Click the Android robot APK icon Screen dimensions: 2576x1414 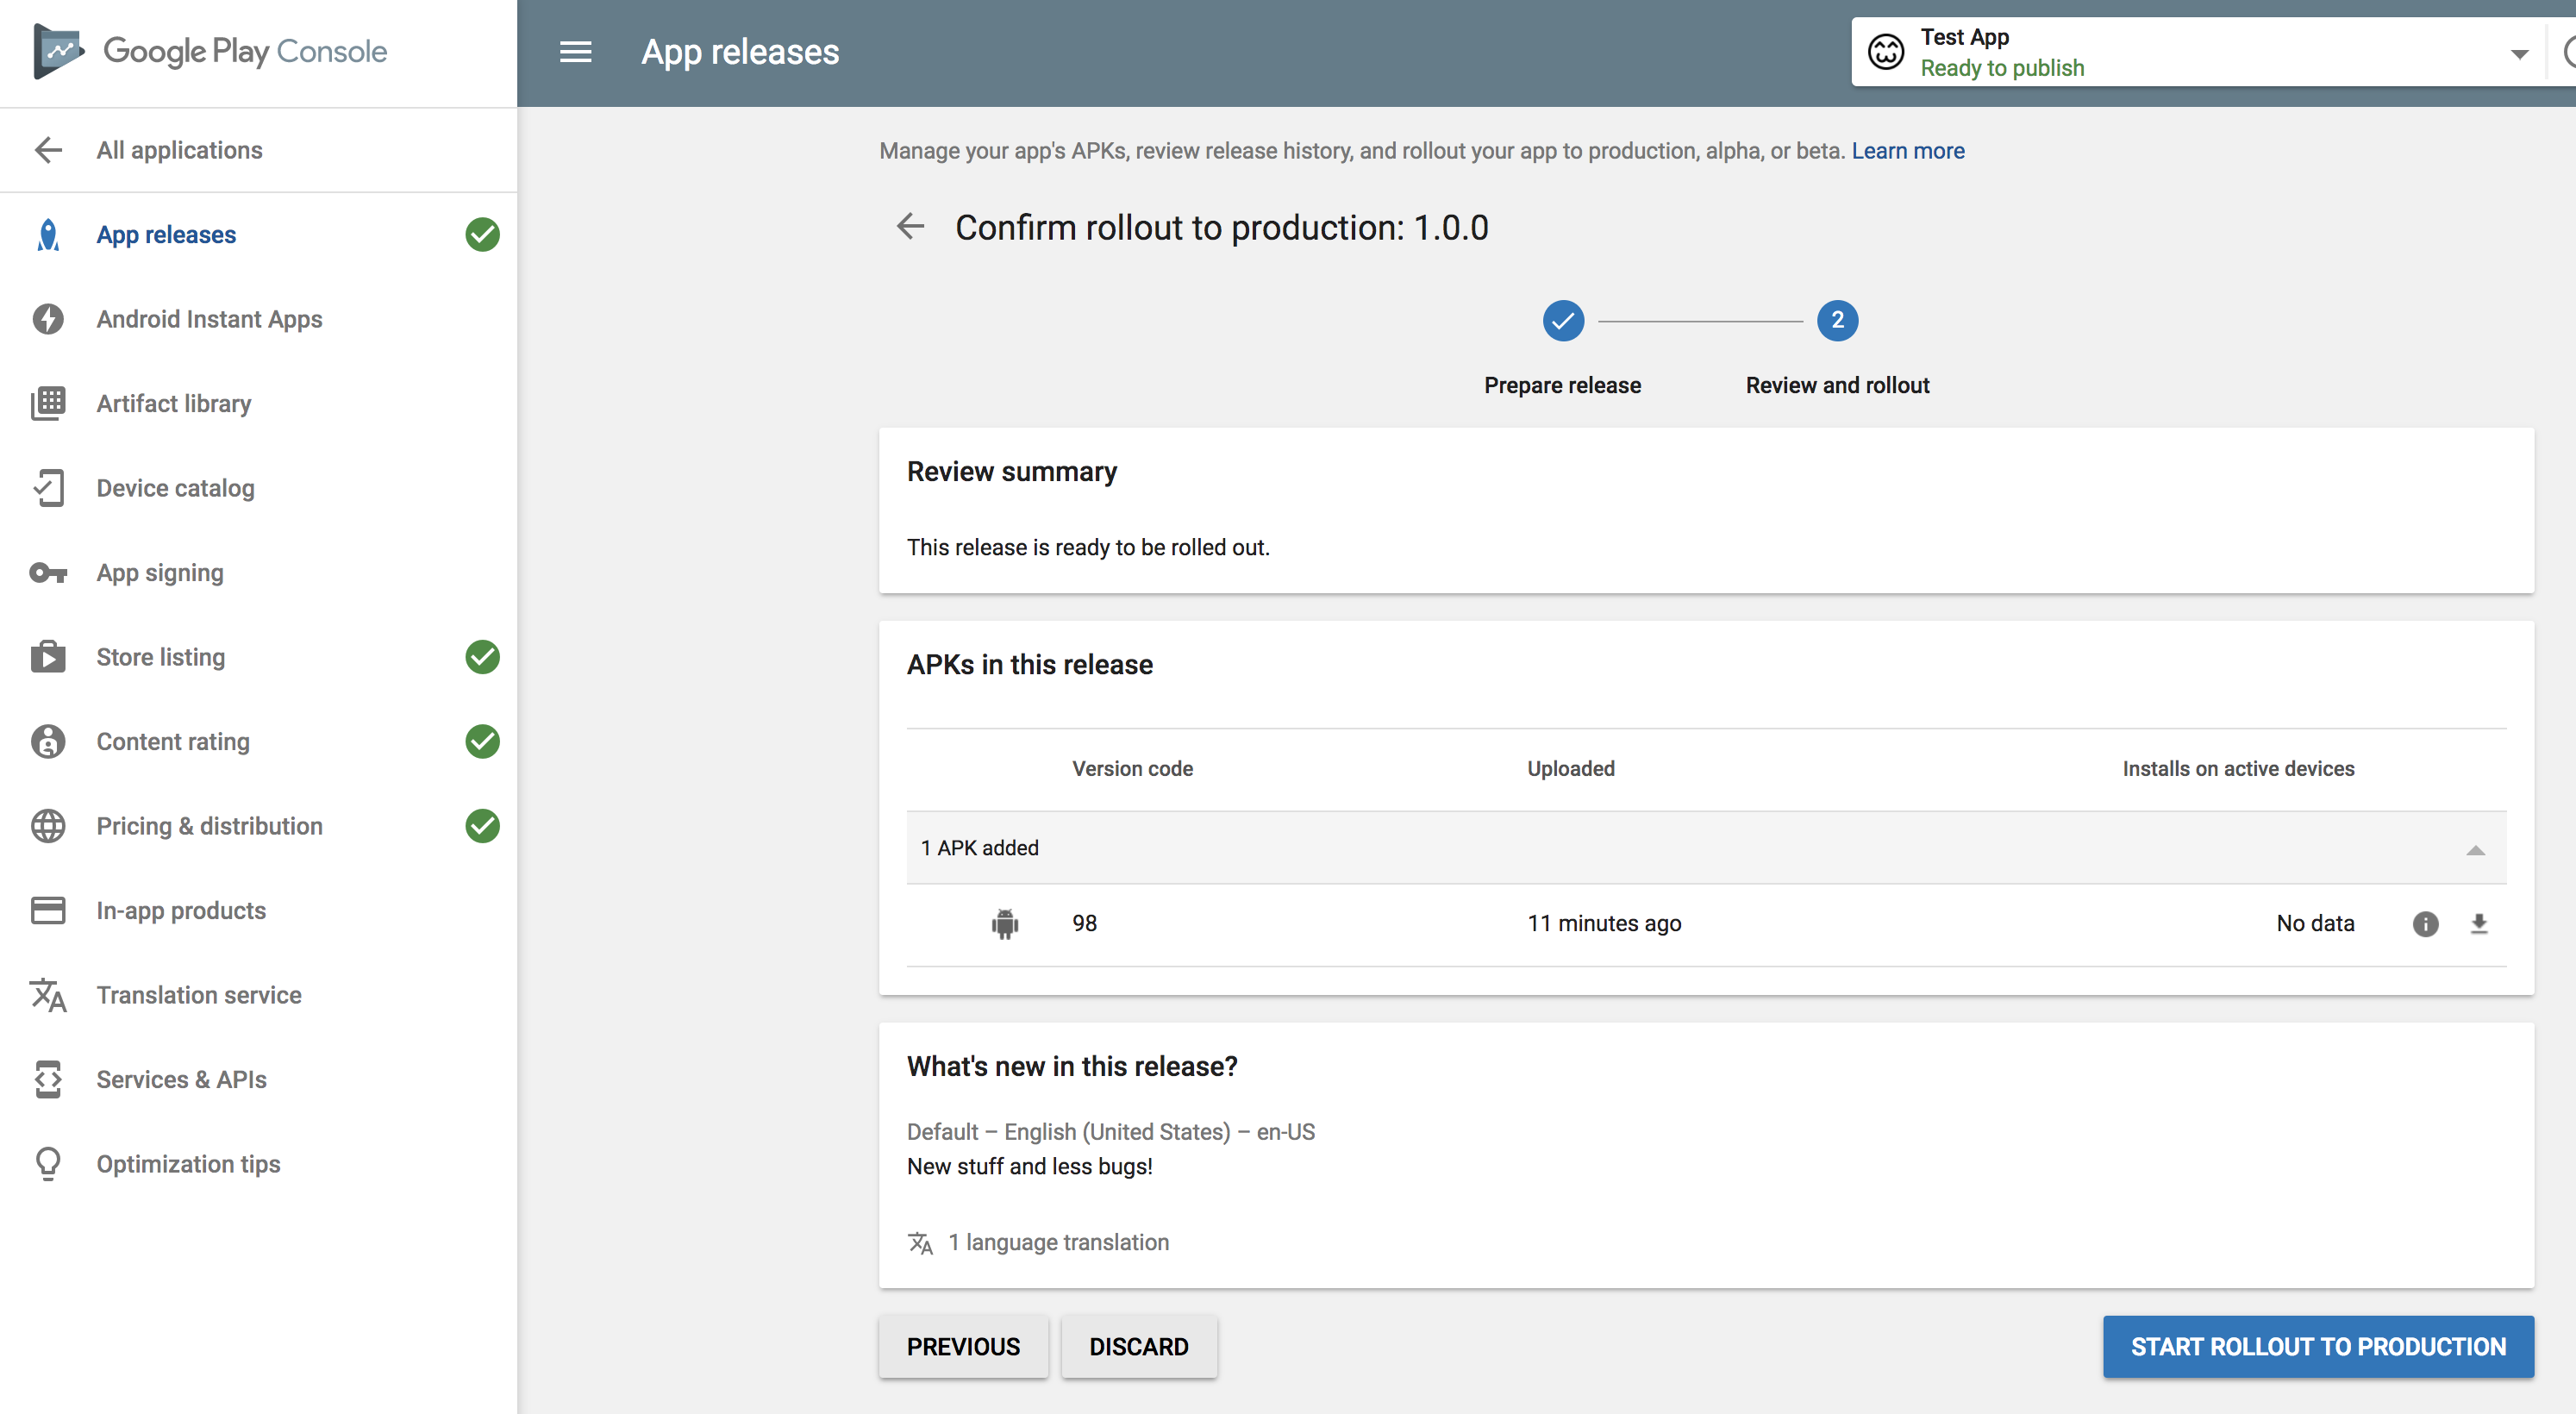pos(1006,923)
